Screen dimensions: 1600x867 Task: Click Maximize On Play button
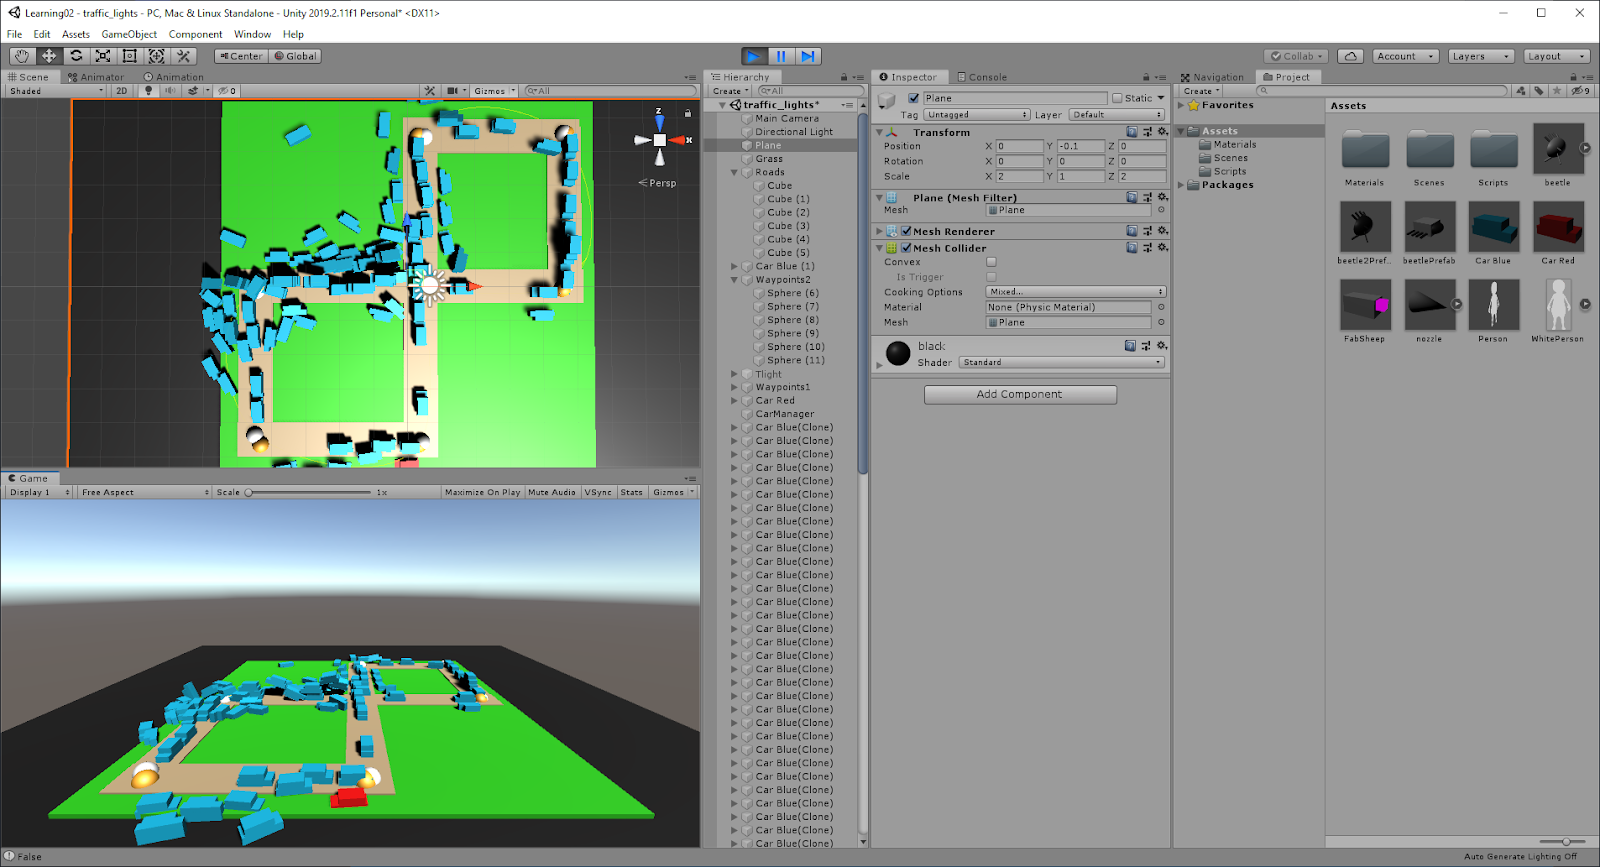pos(482,492)
